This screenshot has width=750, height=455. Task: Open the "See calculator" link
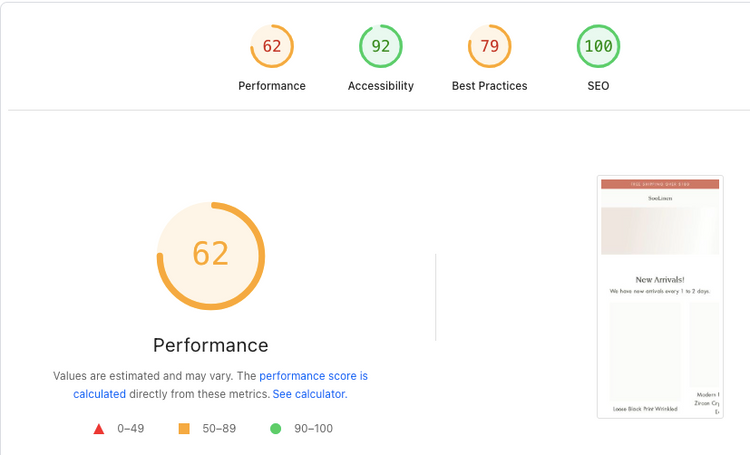click(309, 394)
